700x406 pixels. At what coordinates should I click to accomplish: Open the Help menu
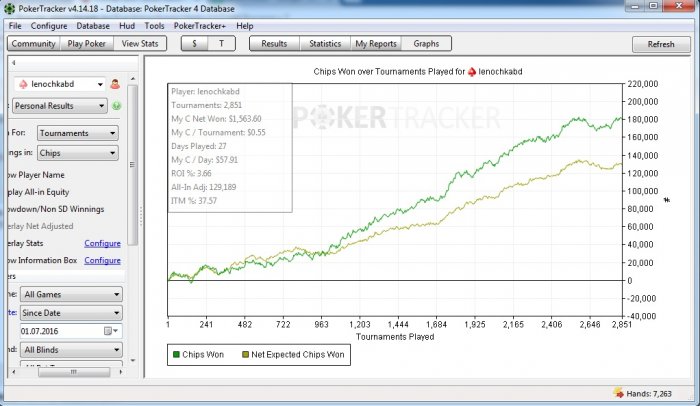click(x=245, y=26)
